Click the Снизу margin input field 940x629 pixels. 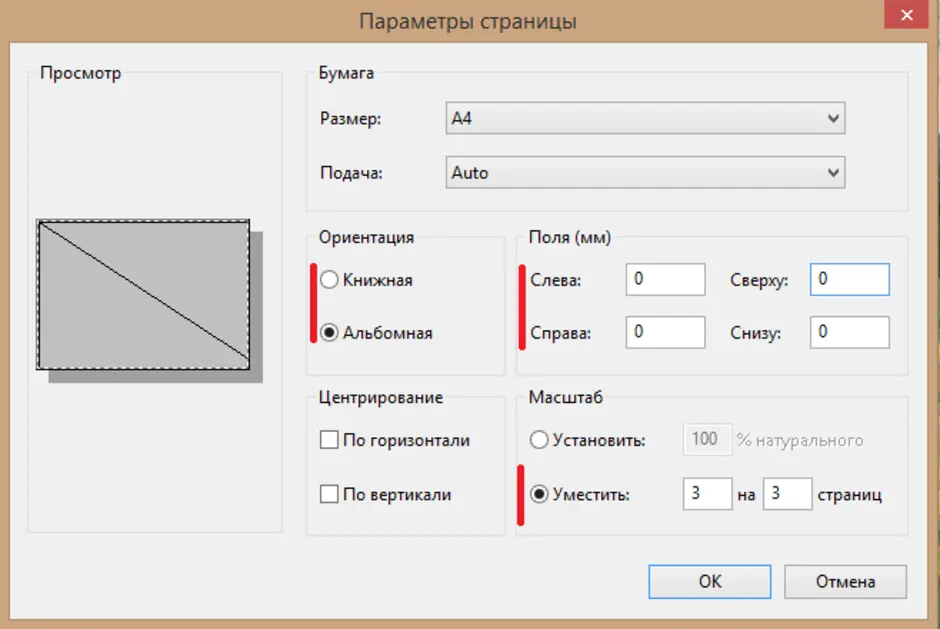(x=849, y=332)
